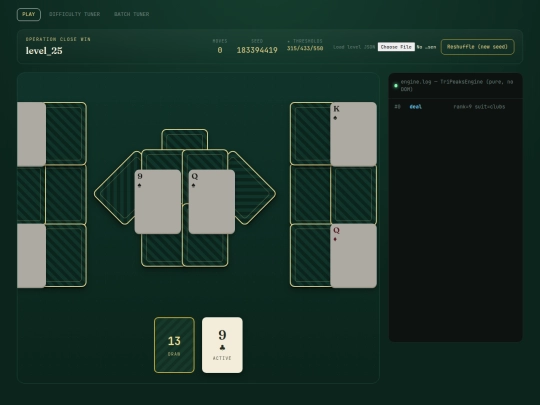Click the deal log entry

416,107
